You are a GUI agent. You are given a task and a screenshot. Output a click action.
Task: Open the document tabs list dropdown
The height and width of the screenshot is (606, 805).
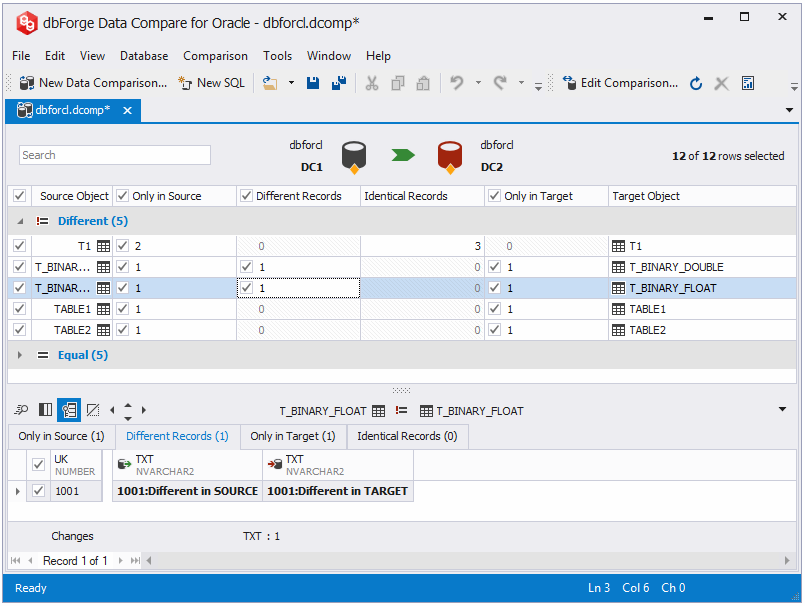pos(789,110)
